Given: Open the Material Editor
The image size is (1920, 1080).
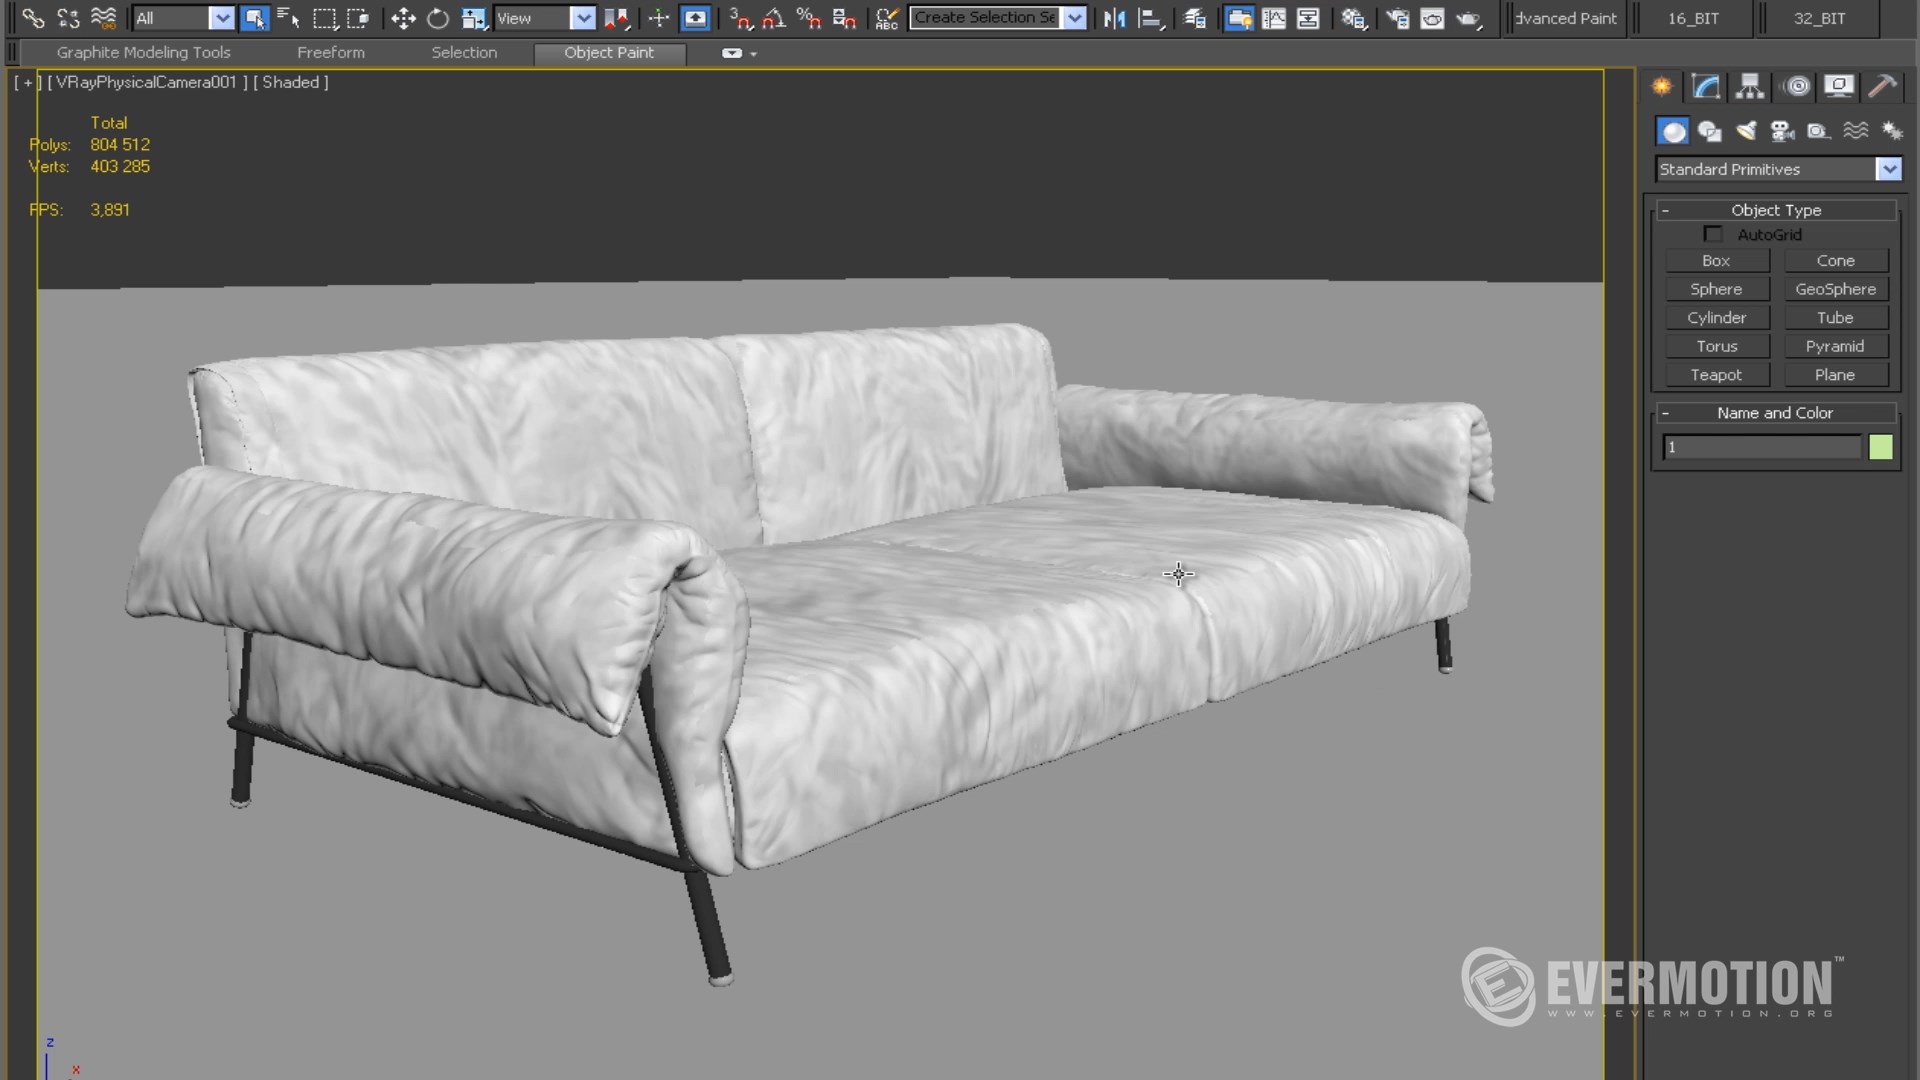Looking at the screenshot, I should [1354, 18].
